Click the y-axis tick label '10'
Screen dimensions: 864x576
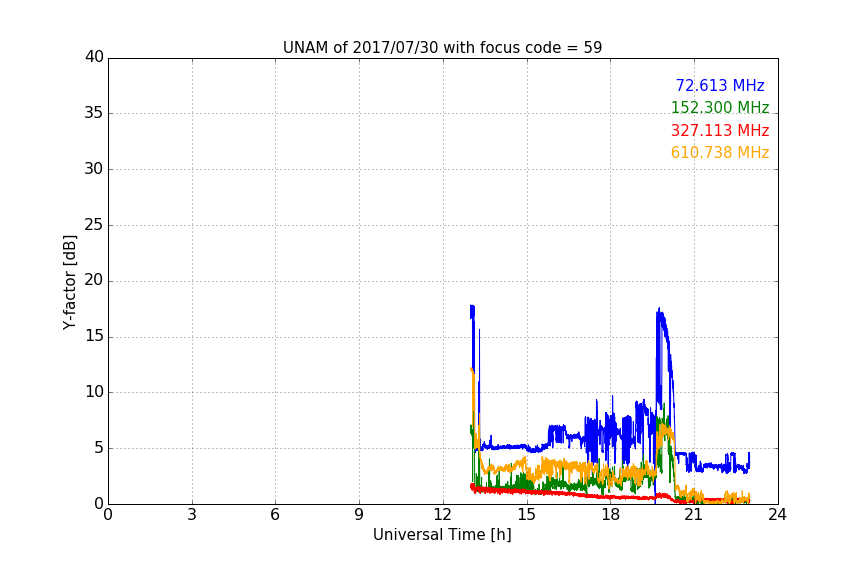click(94, 392)
